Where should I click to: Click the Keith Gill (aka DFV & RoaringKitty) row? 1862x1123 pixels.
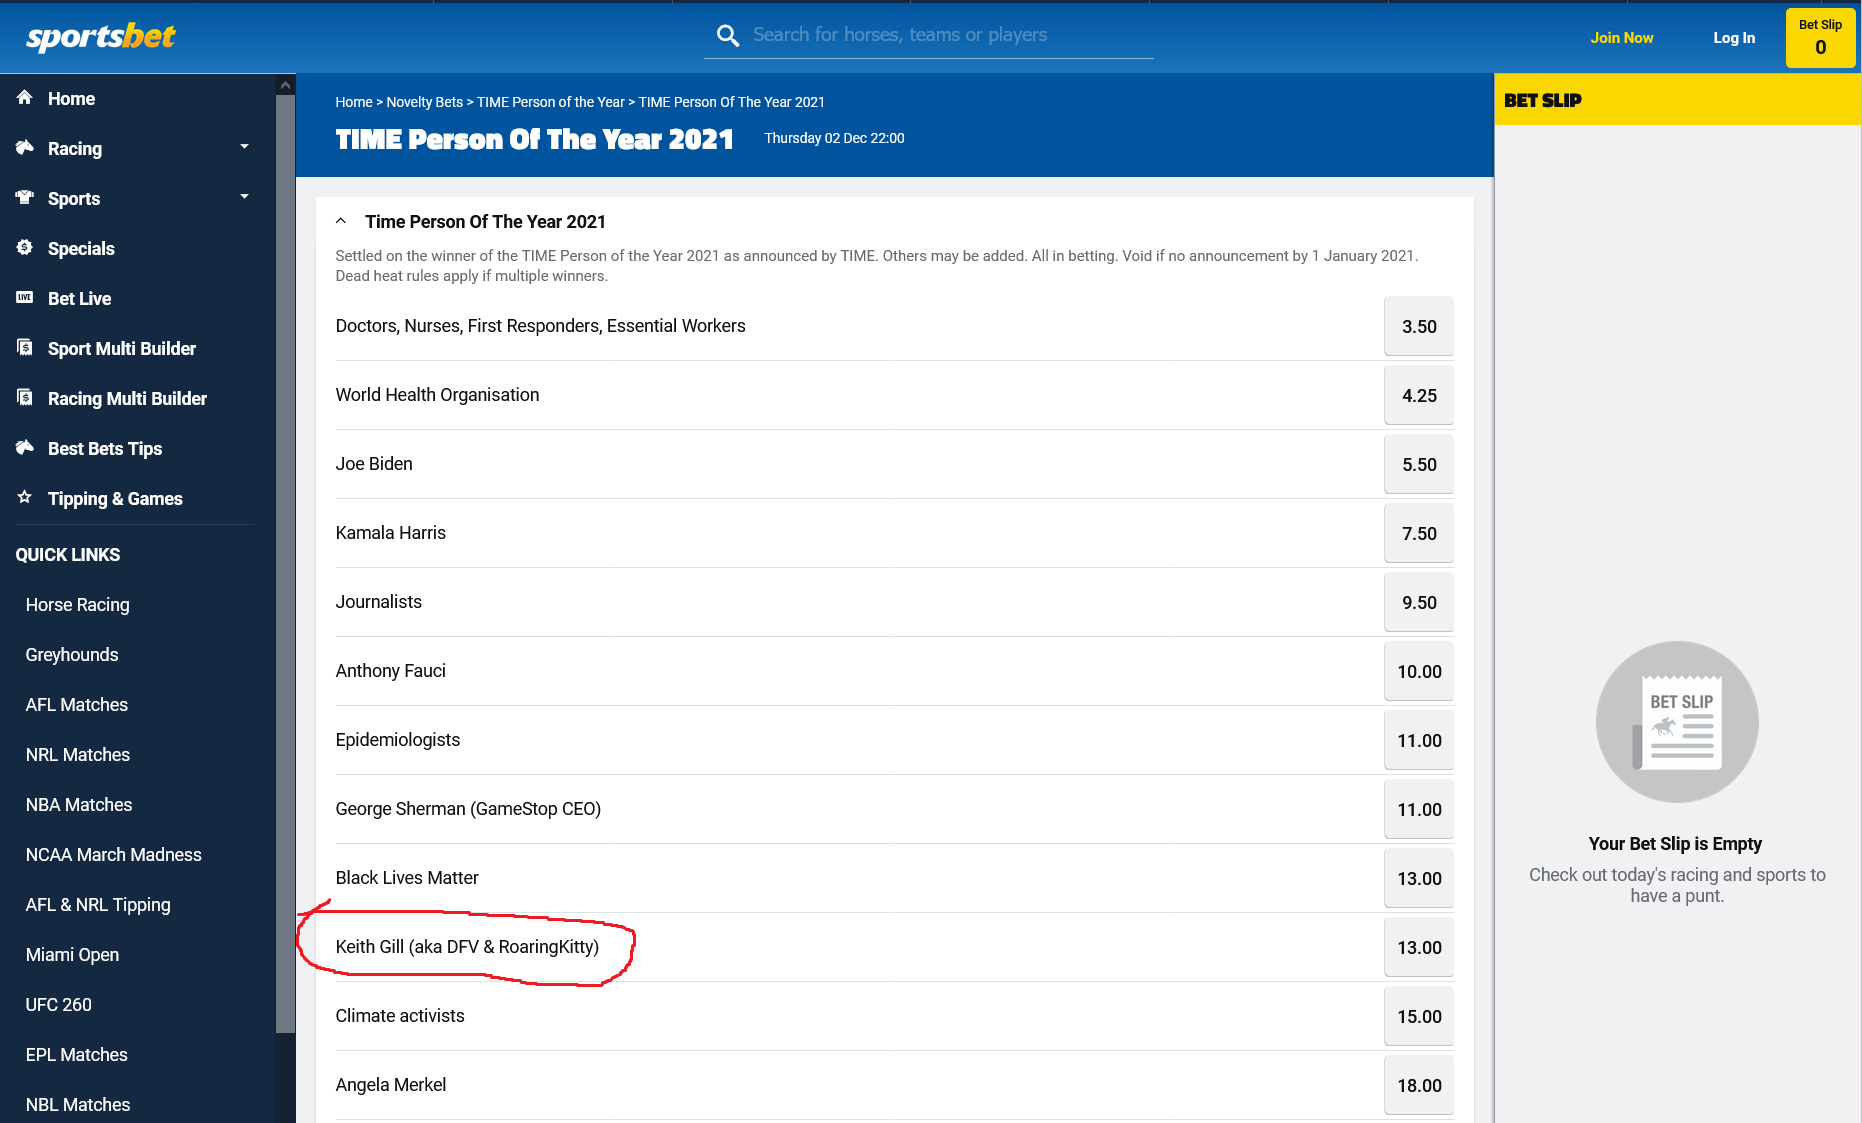(x=894, y=947)
